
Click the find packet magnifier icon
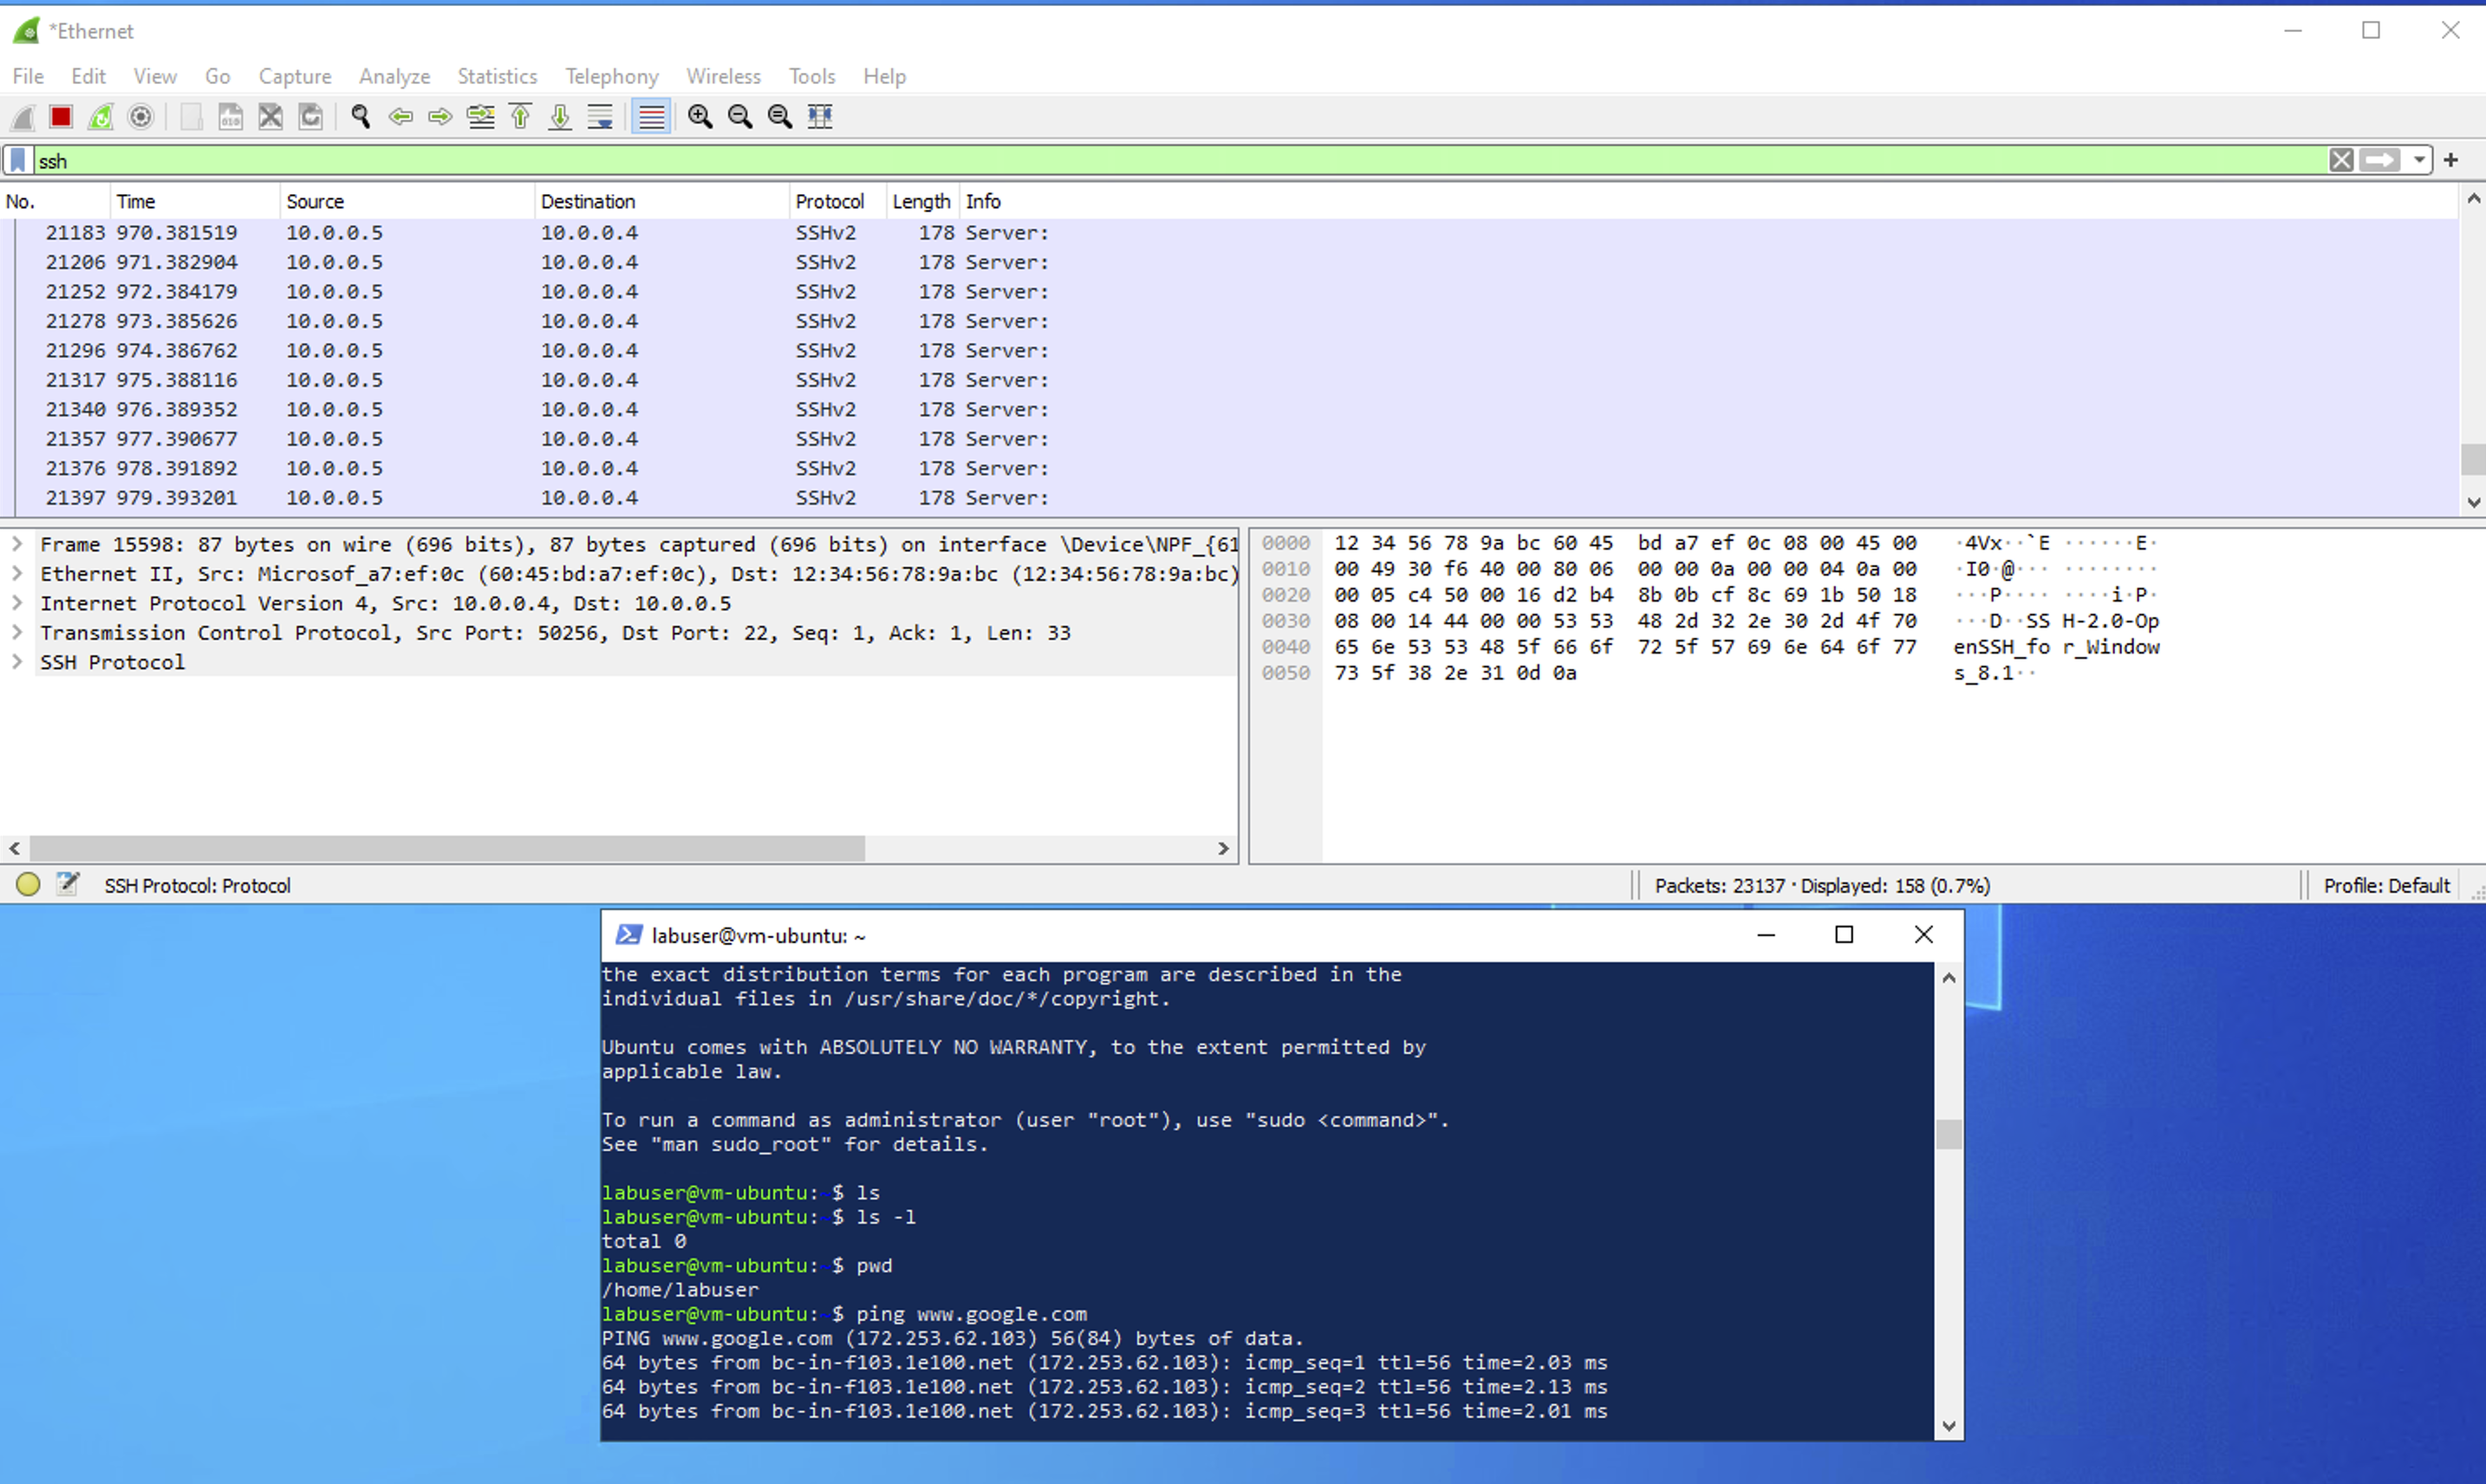click(361, 117)
